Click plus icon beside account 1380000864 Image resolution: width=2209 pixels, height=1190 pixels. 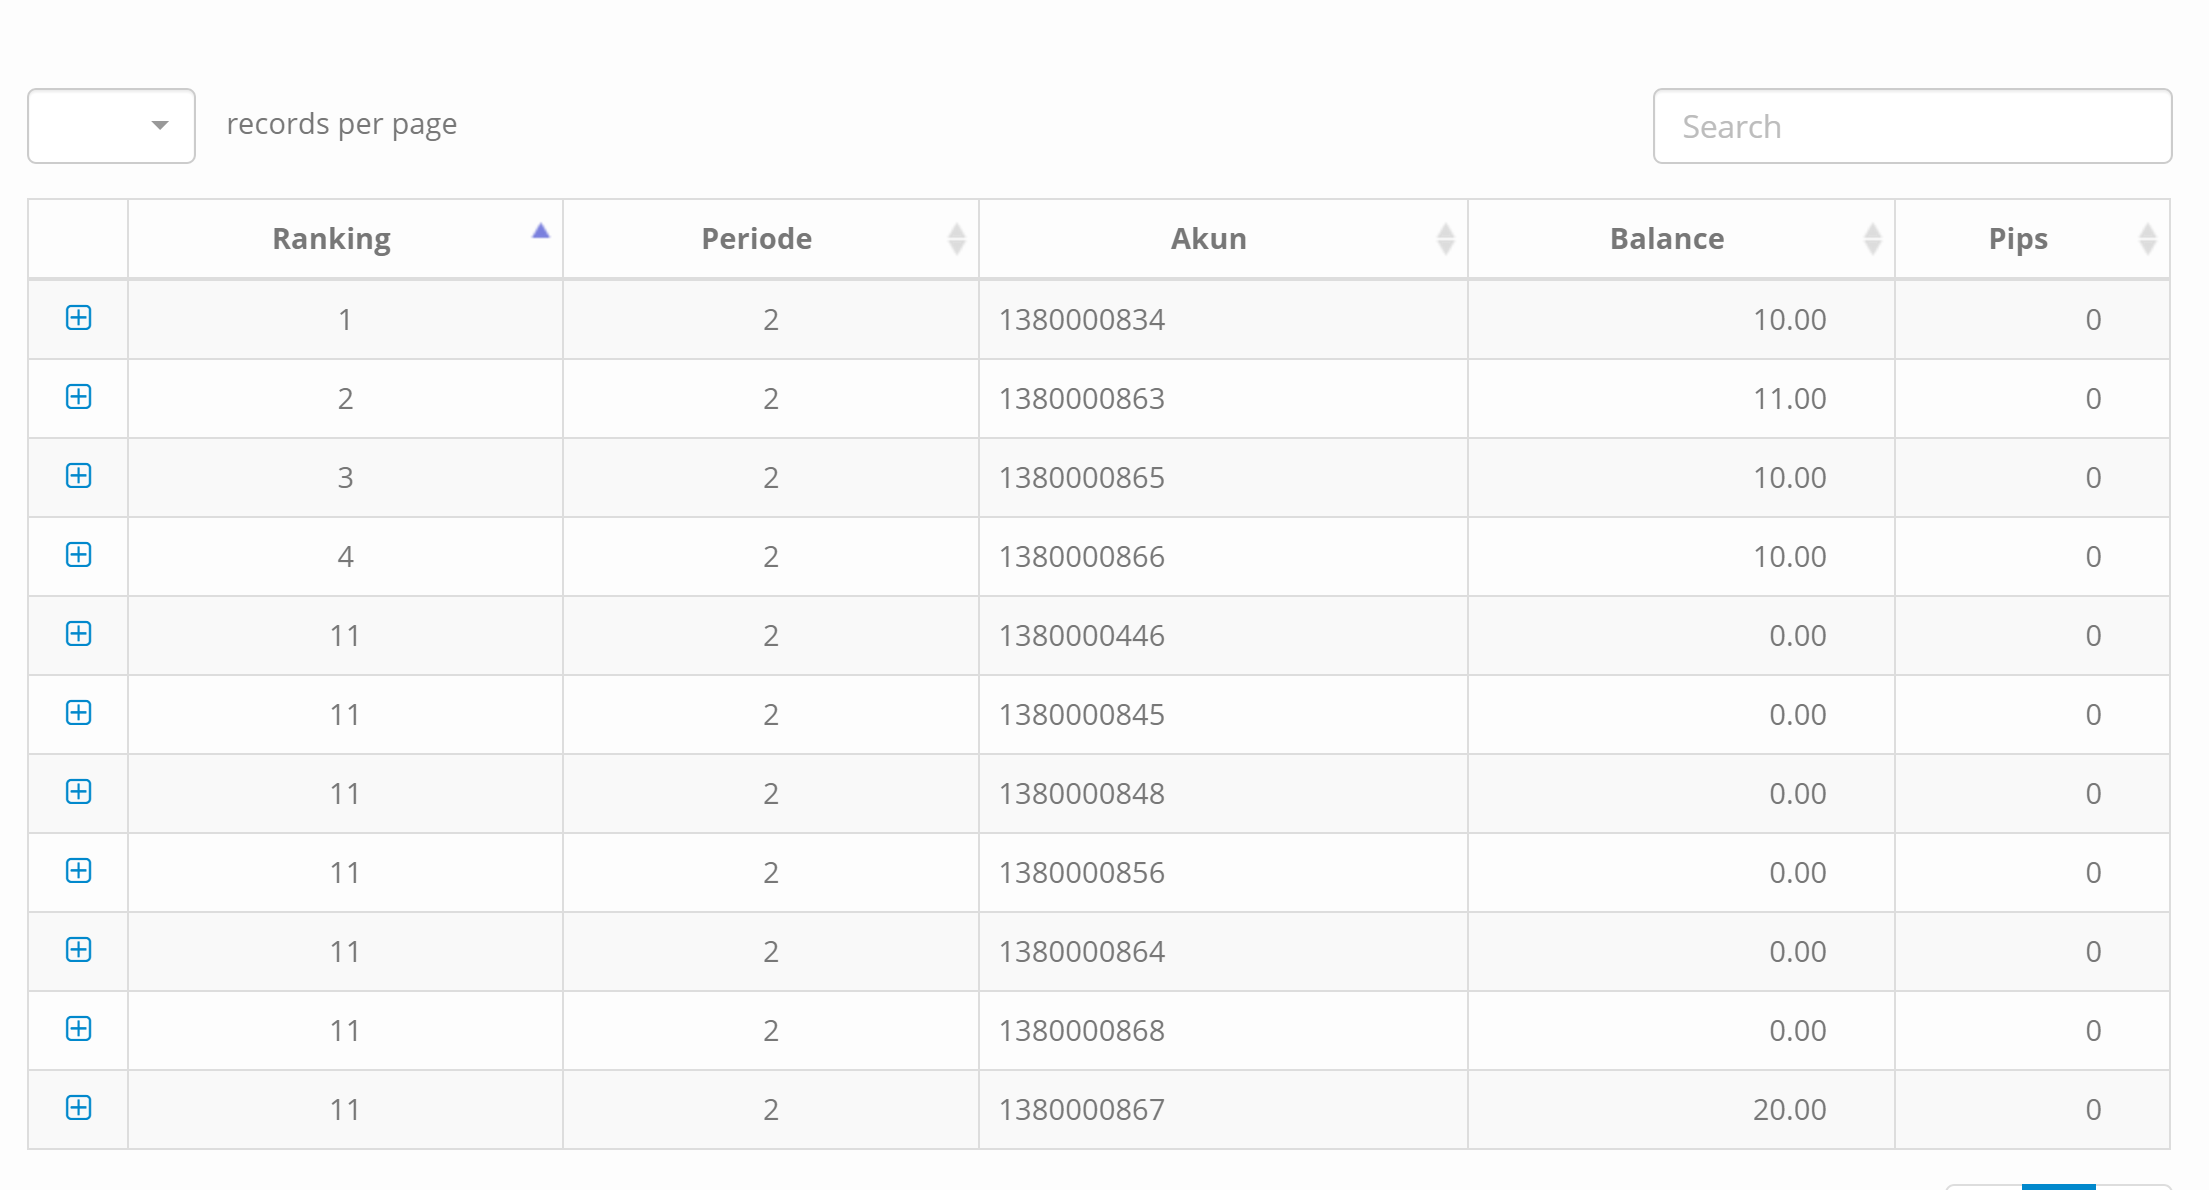point(78,950)
